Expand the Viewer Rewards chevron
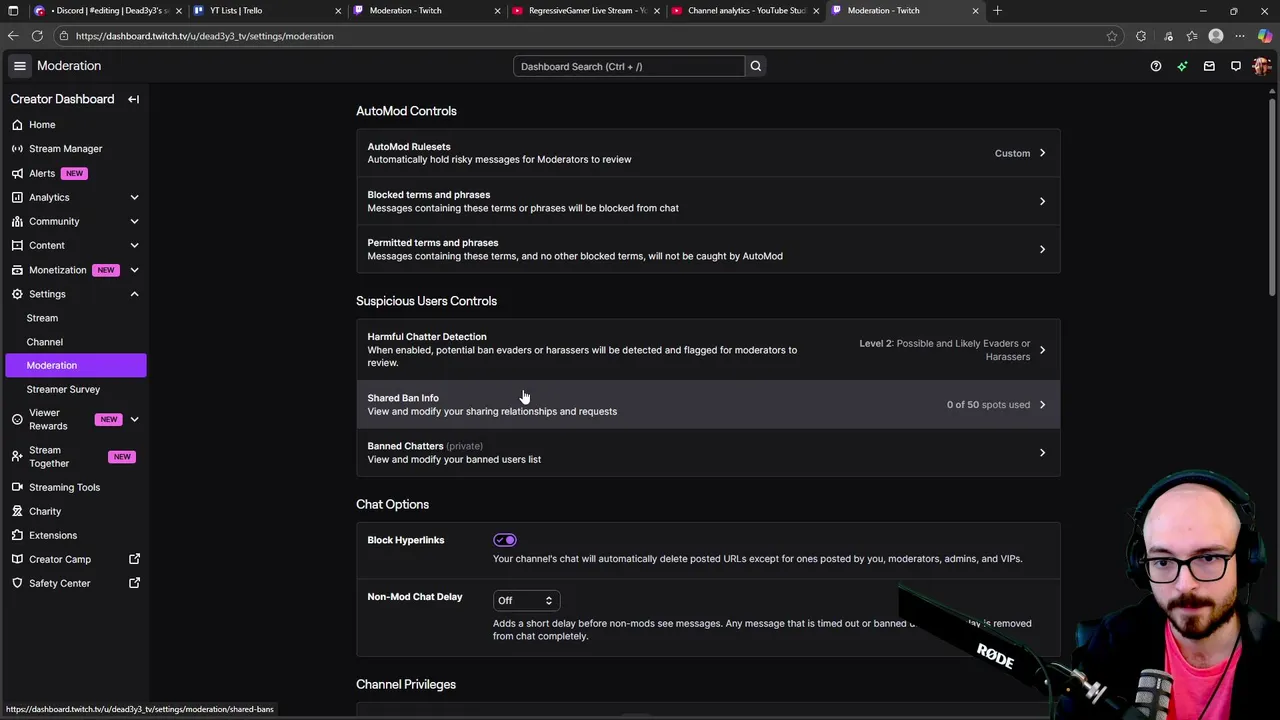The image size is (1280, 720). click(x=134, y=419)
